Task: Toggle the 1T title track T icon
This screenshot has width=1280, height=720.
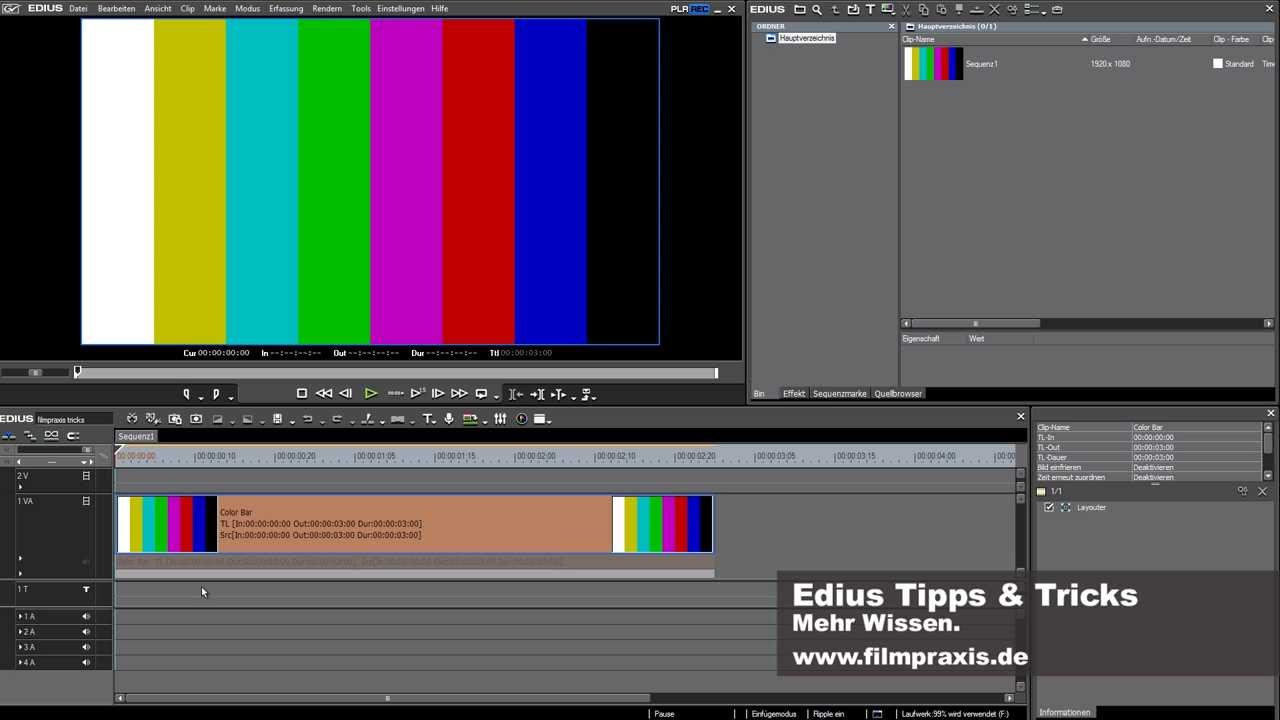Action: (86, 590)
